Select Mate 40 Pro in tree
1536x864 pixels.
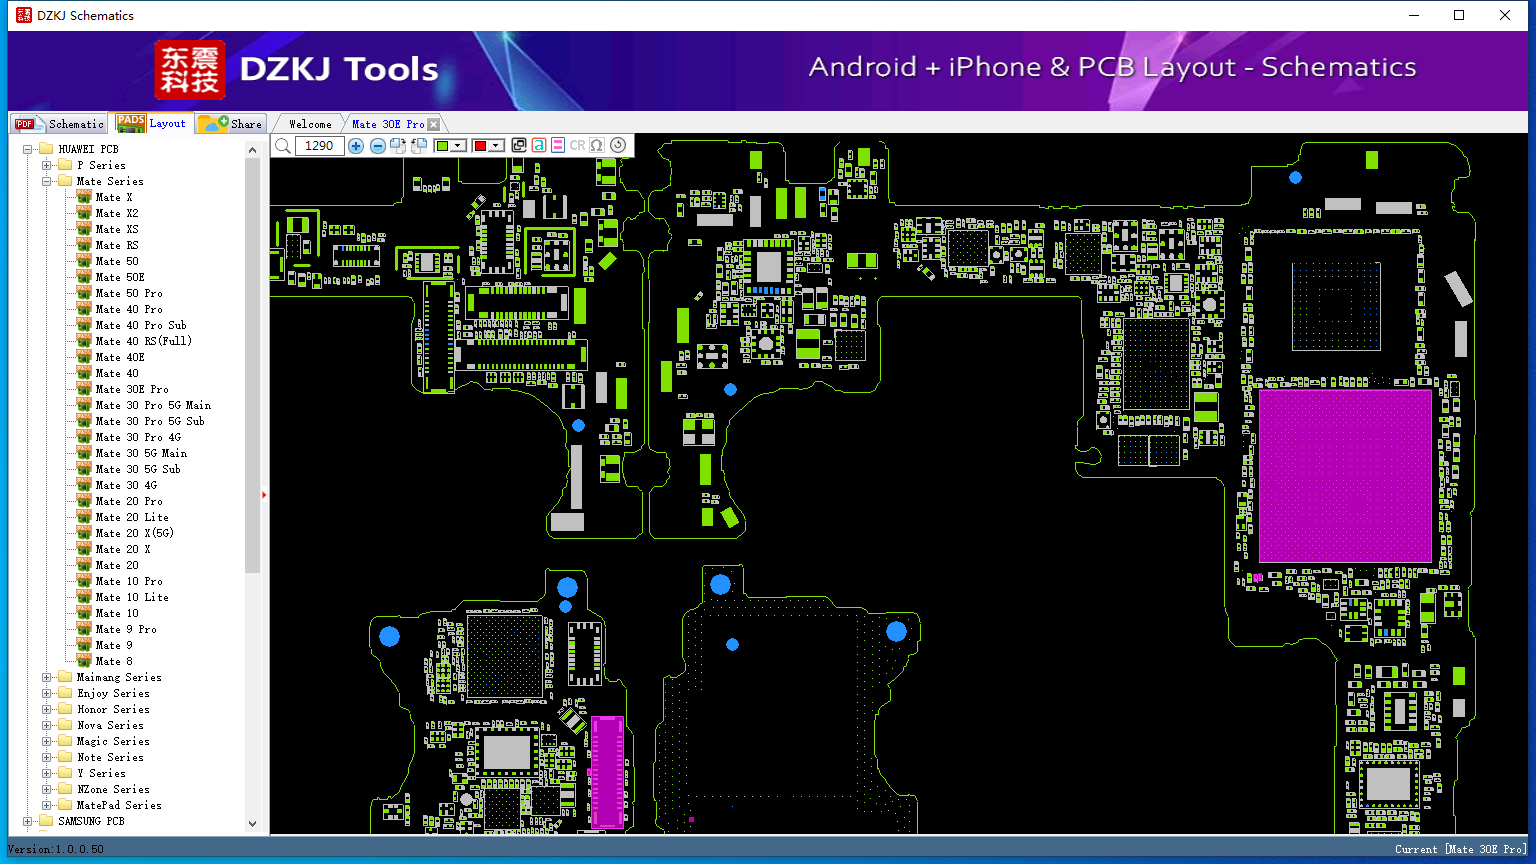130,309
